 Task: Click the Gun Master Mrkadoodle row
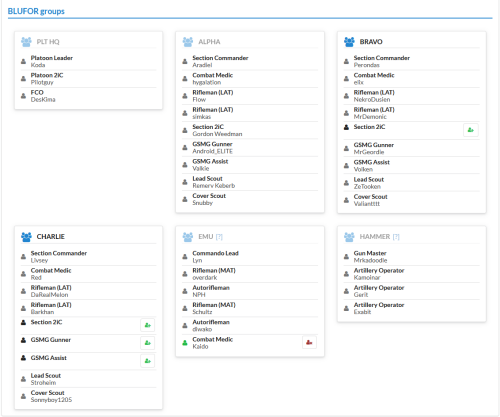pos(412,257)
